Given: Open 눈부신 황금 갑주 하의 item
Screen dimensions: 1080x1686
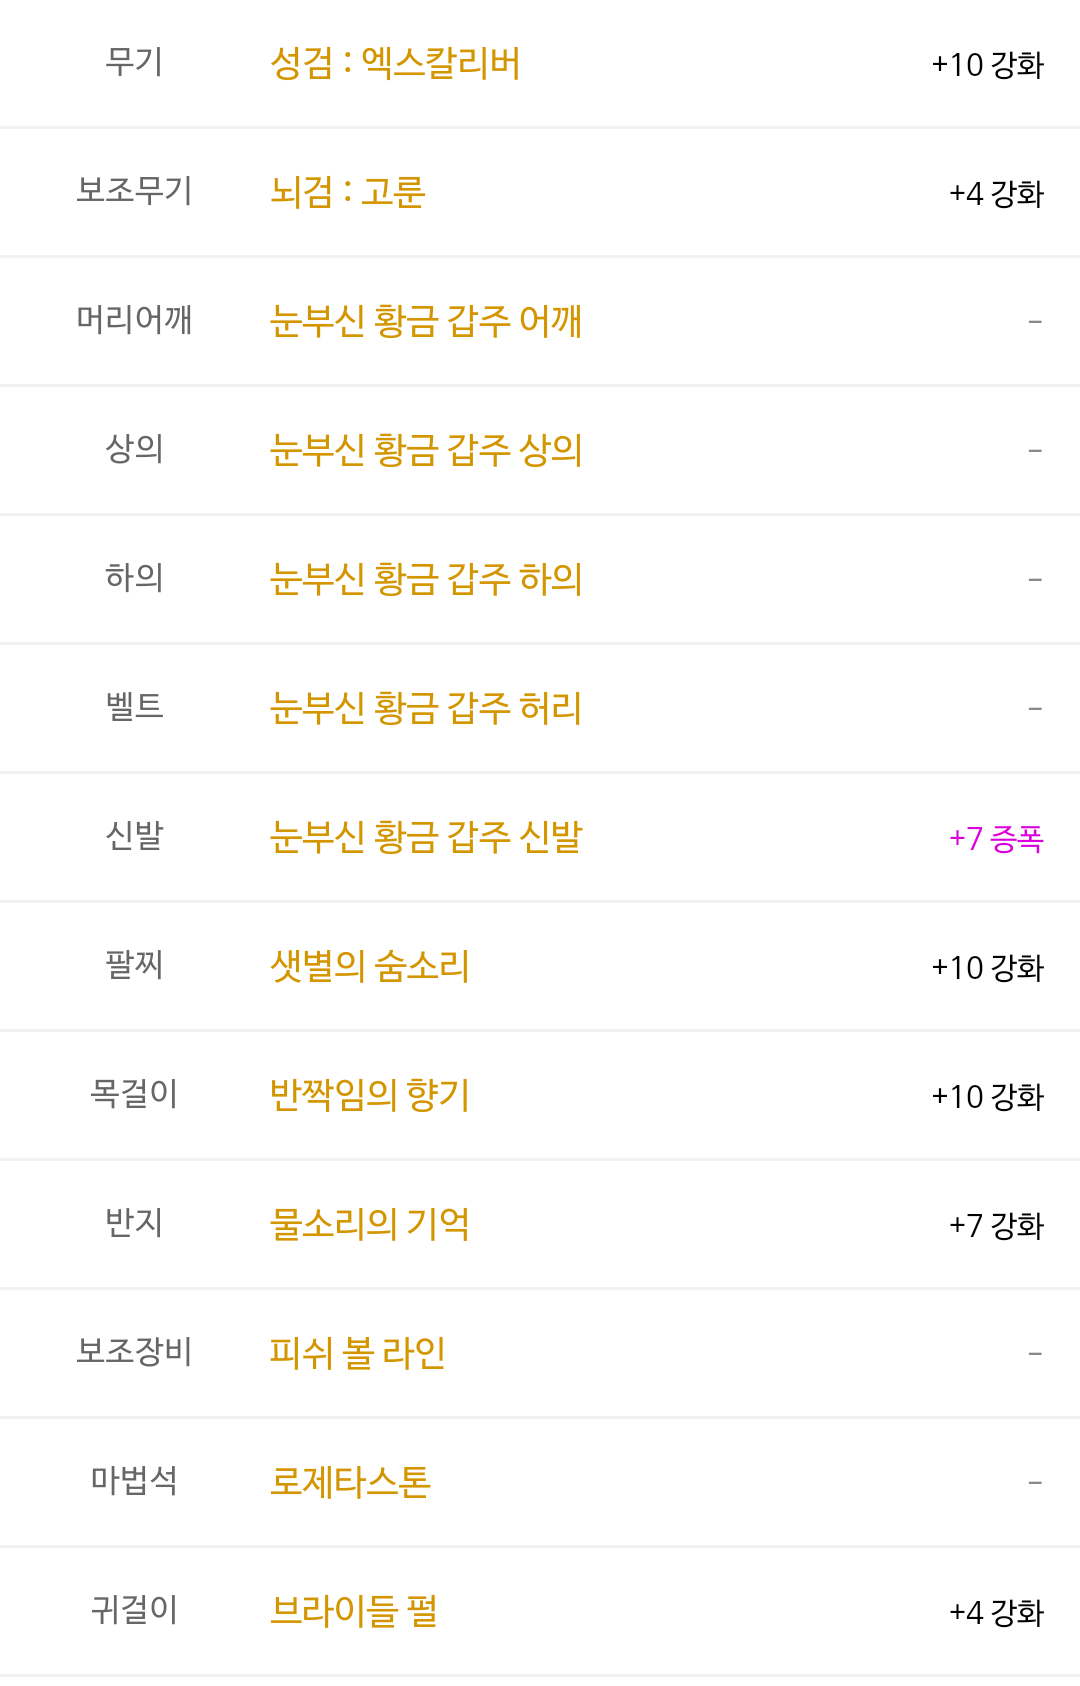Looking at the screenshot, I should click(x=426, y=579).
